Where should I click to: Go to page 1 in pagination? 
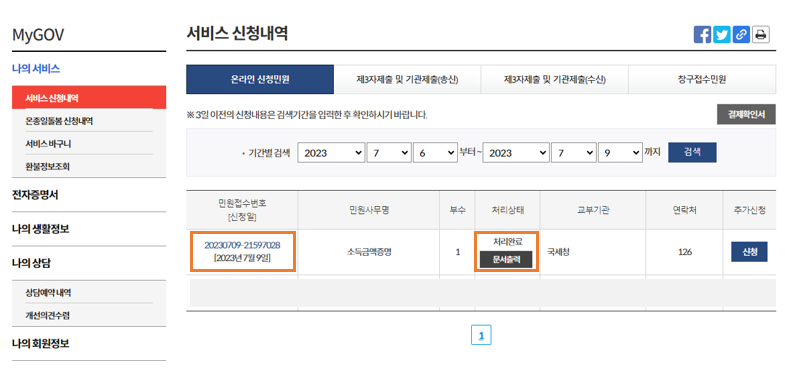[481, 335]
